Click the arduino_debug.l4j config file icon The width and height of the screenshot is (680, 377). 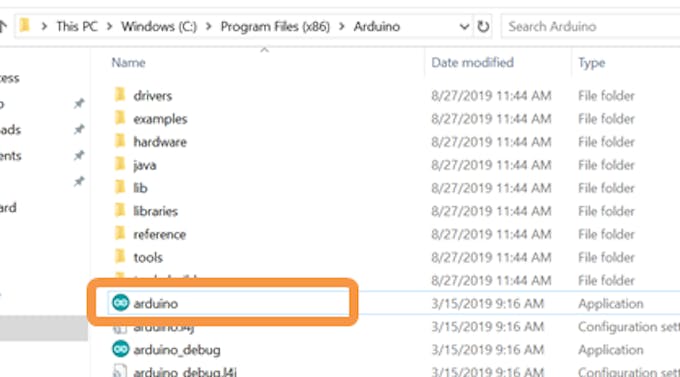click(x=120, y=371)
